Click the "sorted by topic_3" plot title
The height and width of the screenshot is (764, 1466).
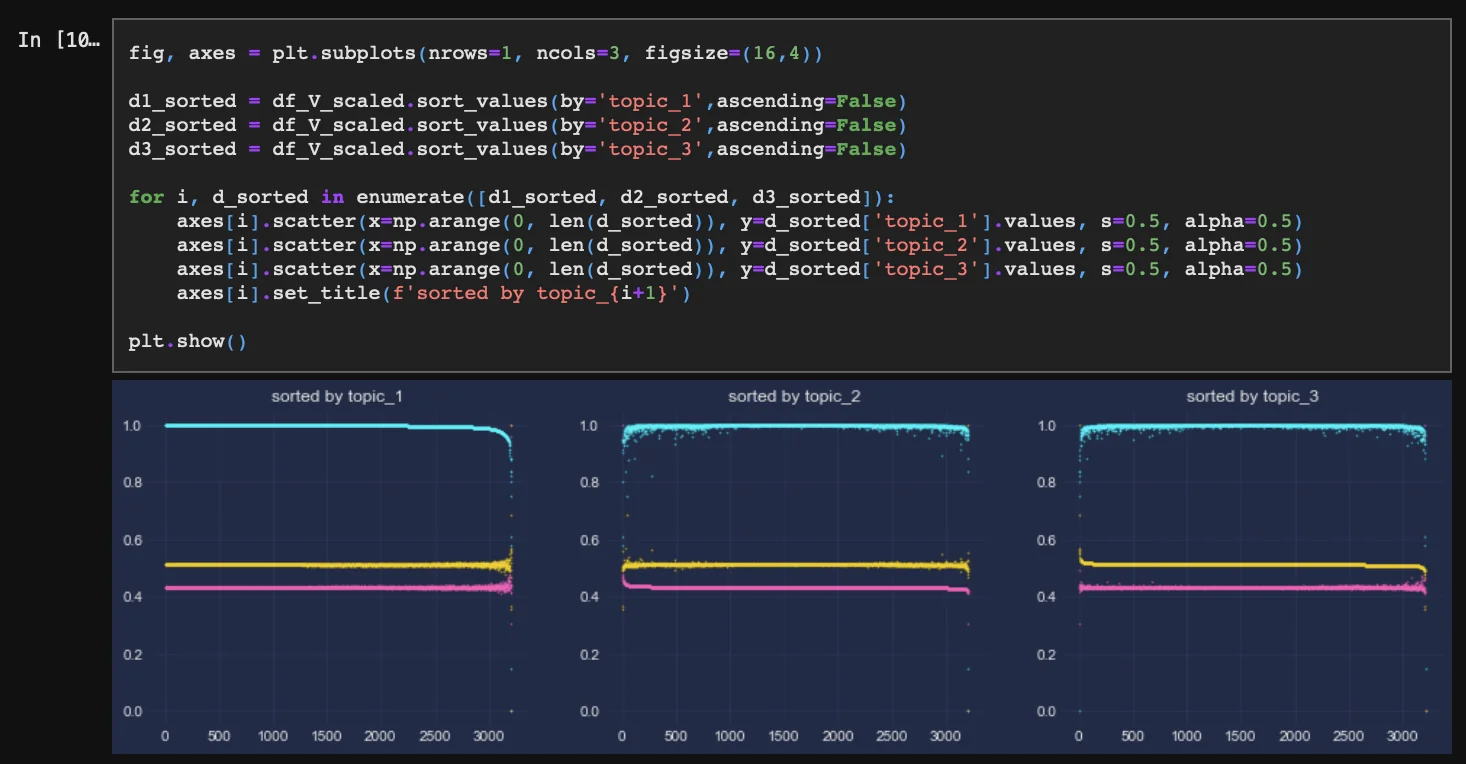[x=1252, y=397]
